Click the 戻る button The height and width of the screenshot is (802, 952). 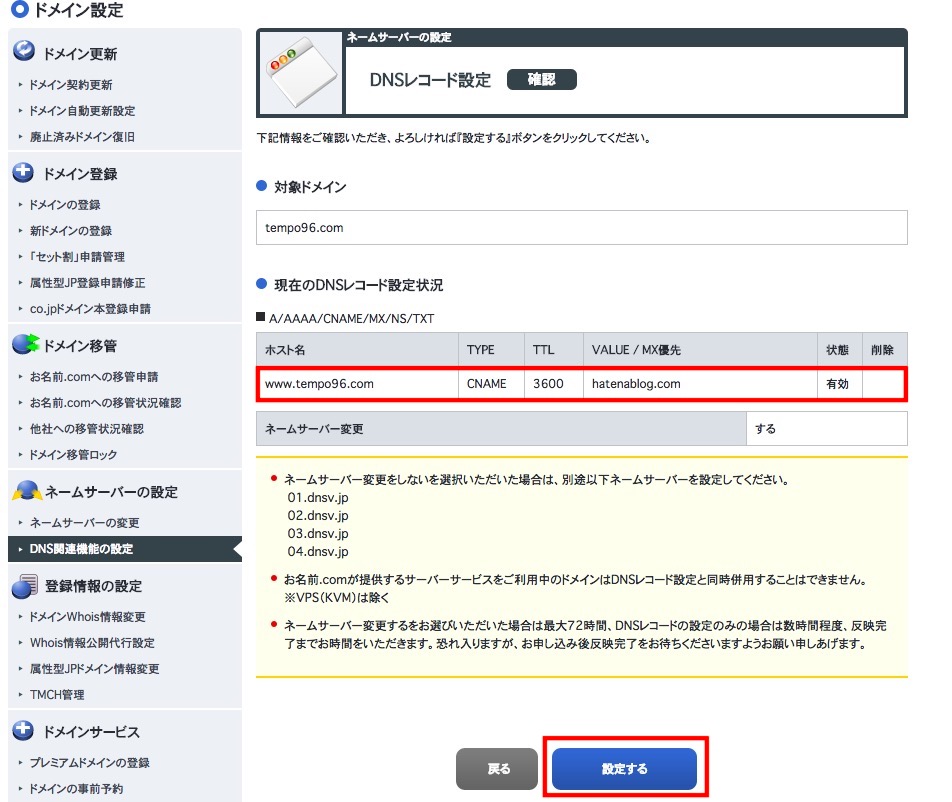click(x=497, y=769)
